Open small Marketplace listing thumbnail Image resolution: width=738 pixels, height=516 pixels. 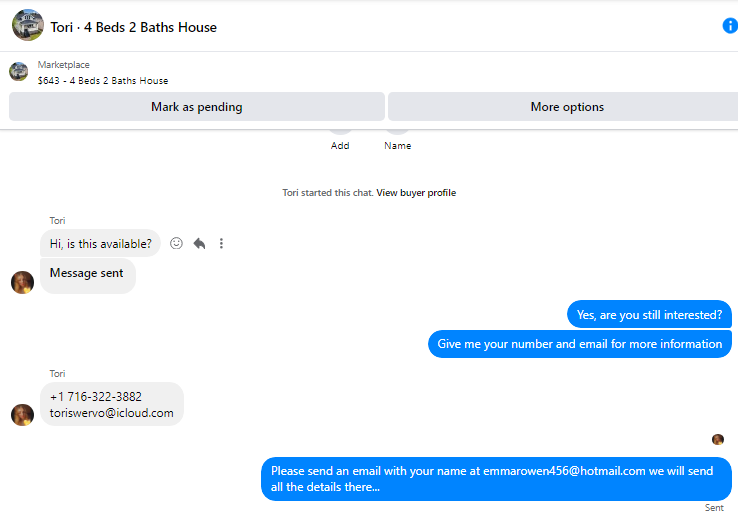[x=19, y=72]
